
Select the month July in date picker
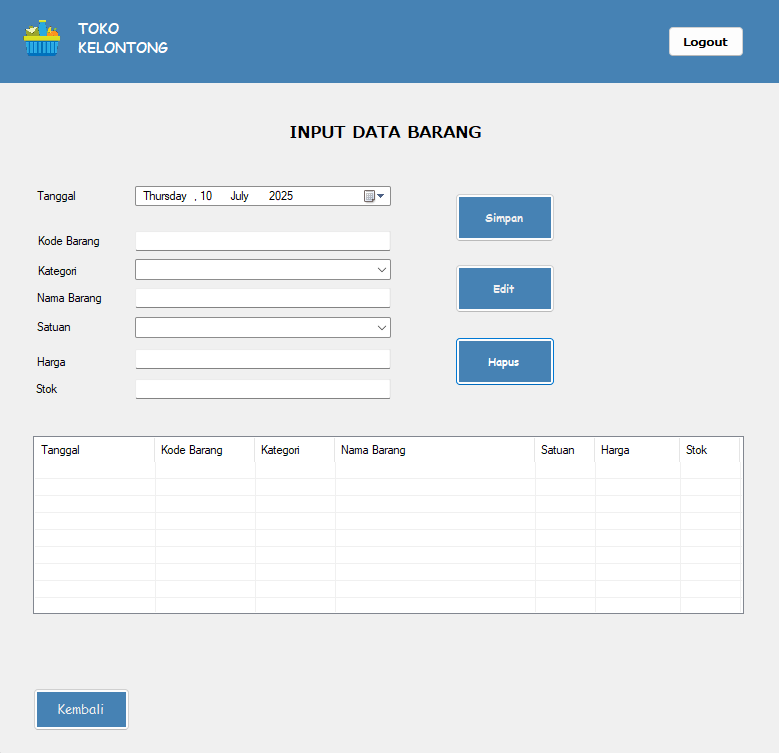[x=239, y=196]
